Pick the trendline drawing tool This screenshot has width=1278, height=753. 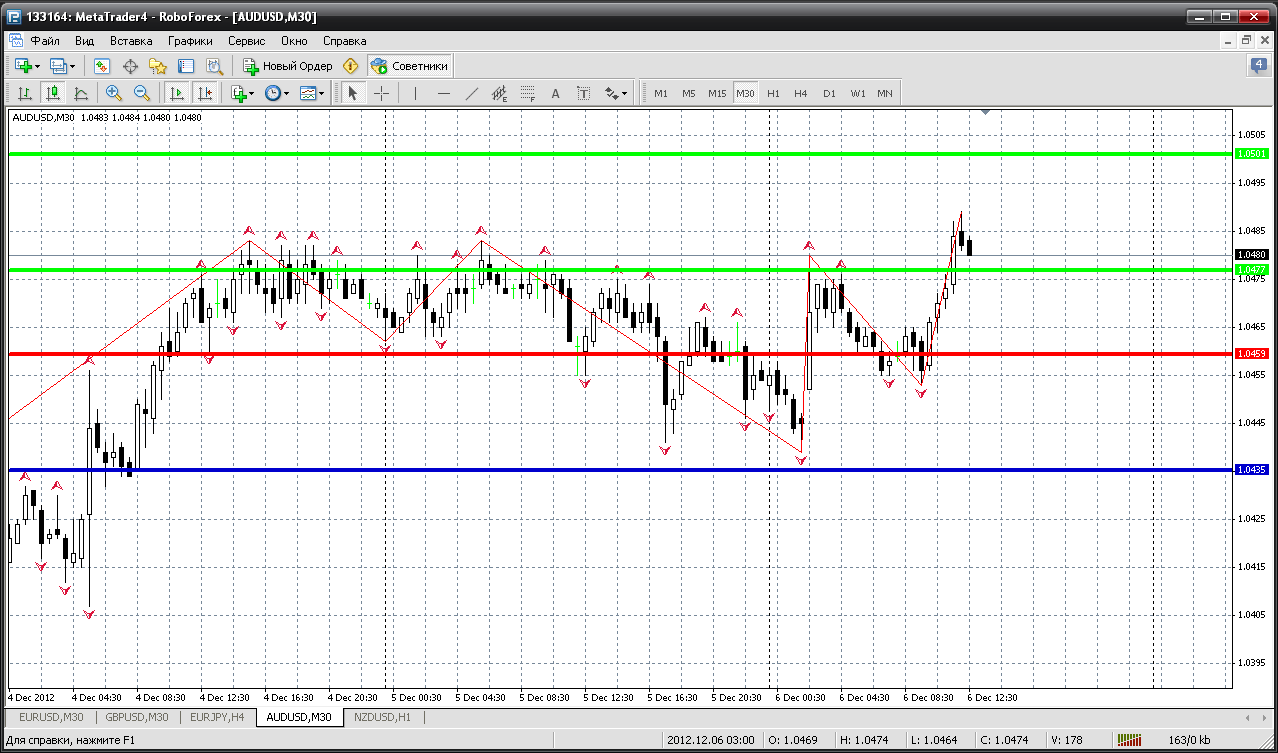tap(472, 93)
